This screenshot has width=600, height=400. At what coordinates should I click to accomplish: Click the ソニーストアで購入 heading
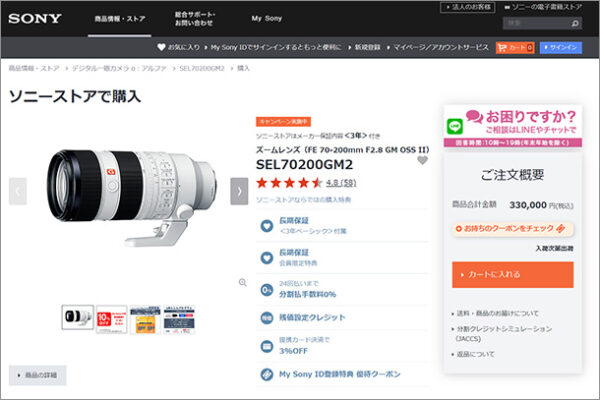tap(75, 96)
